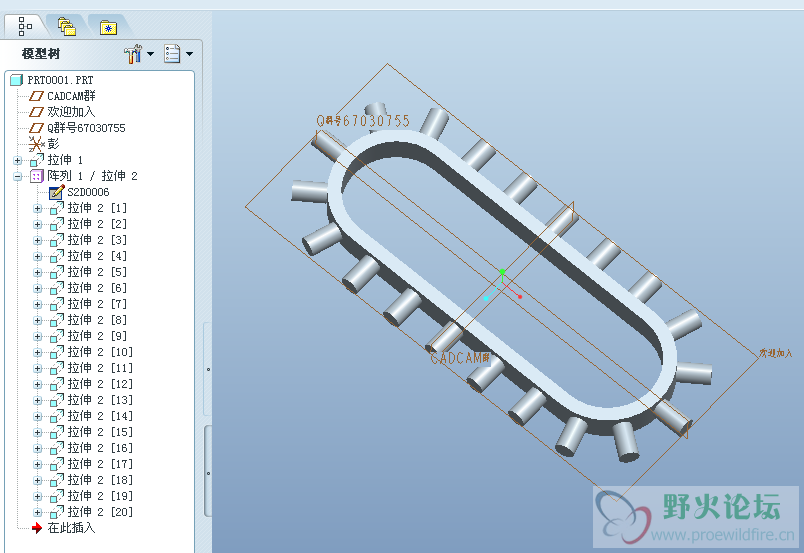Screen dimensions: 804x553
Task: Click the 拉伸 2 [10] extrude icon
Action: [x=57, y=352]
